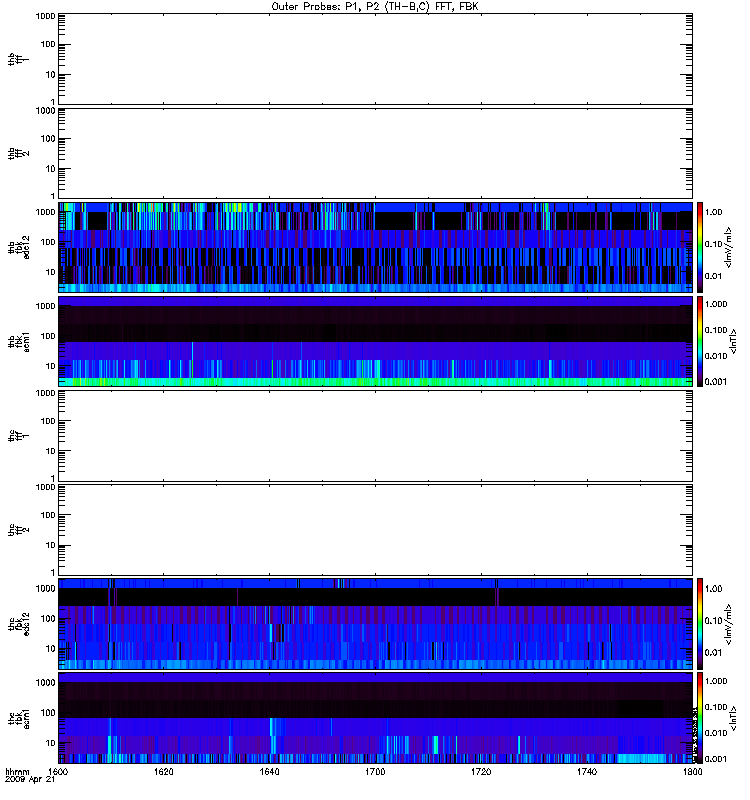
Task: Click the empty first thc FFT panel
Action: (375, 435)
